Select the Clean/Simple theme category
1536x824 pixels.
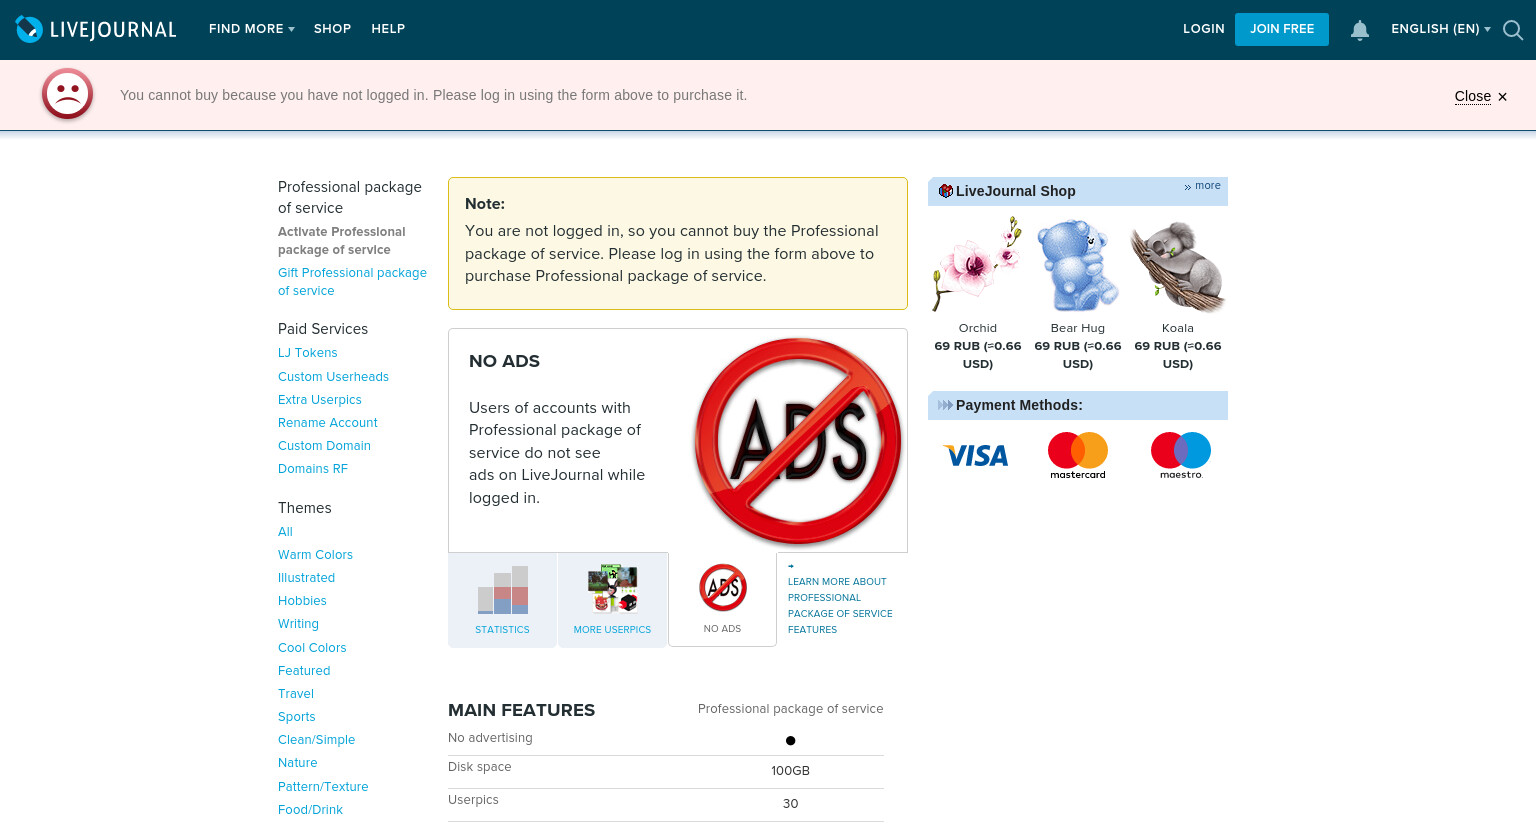(x=316, y=740)
